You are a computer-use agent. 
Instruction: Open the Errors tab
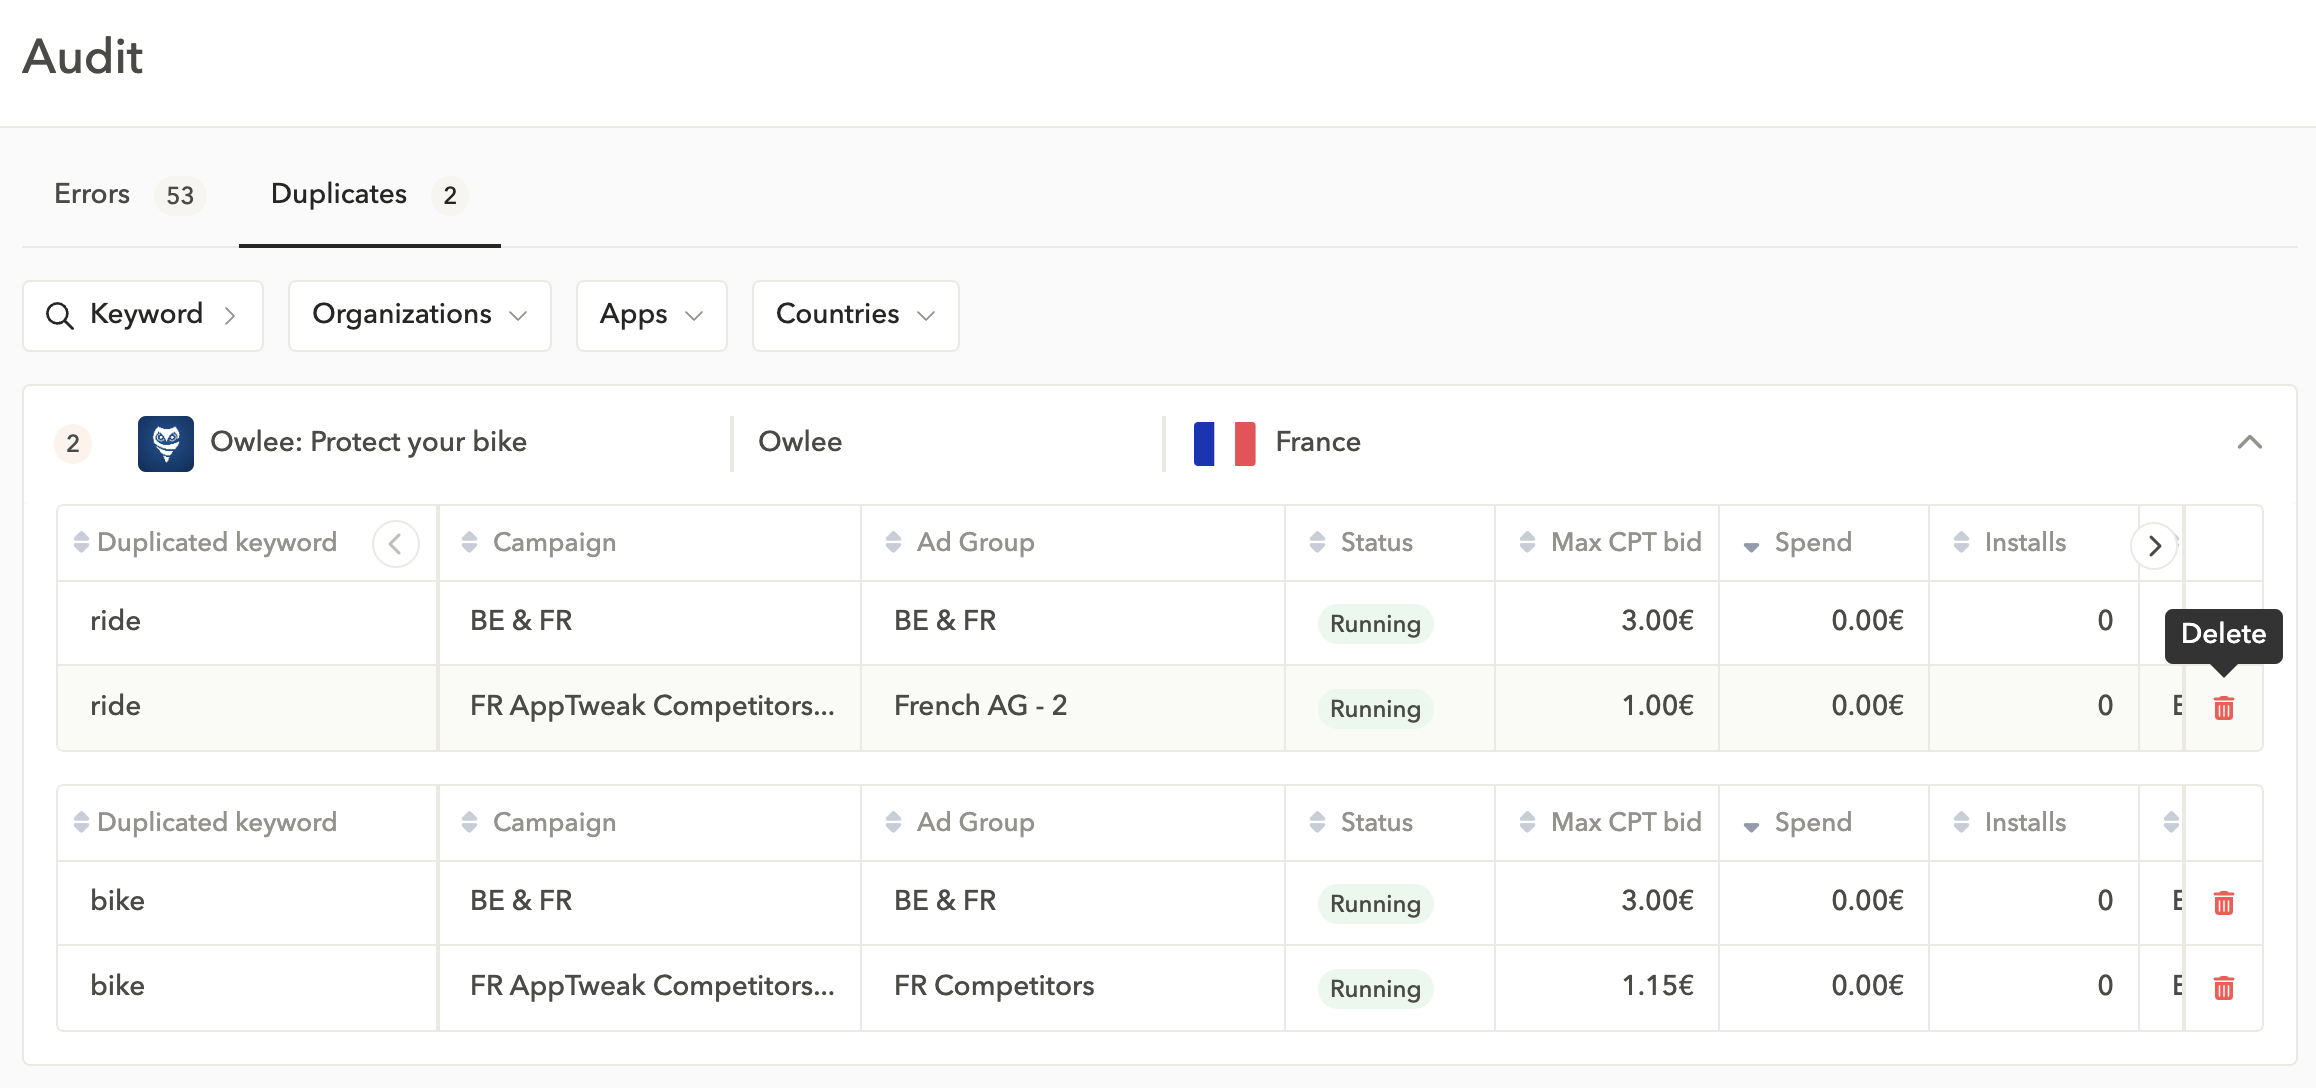point(129,194)
